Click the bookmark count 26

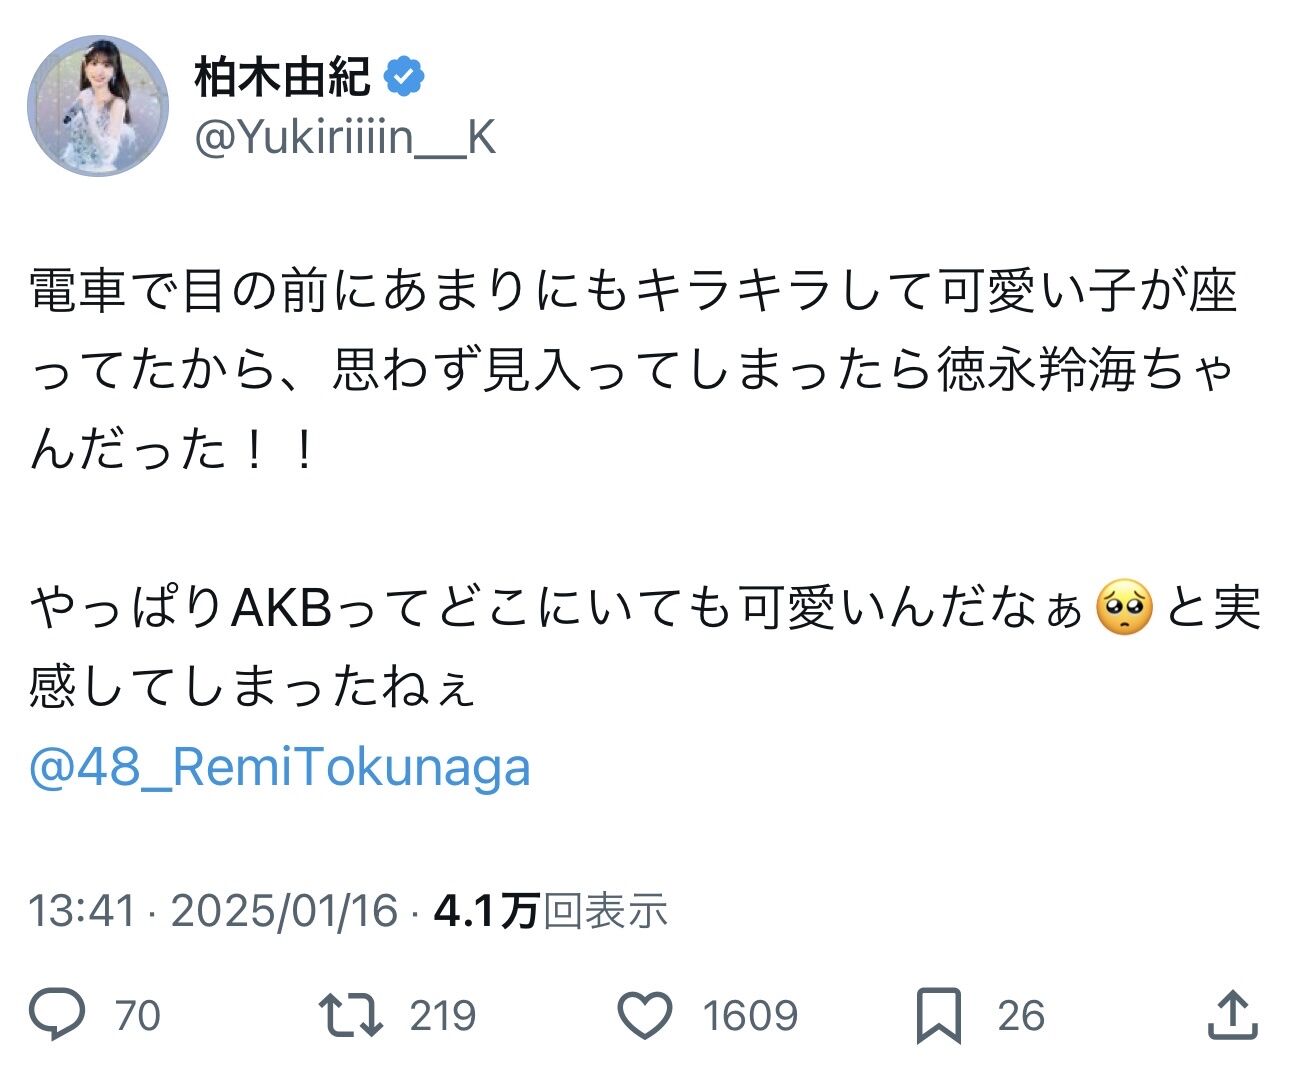pyautogui.click(x=1021, y=1015)
